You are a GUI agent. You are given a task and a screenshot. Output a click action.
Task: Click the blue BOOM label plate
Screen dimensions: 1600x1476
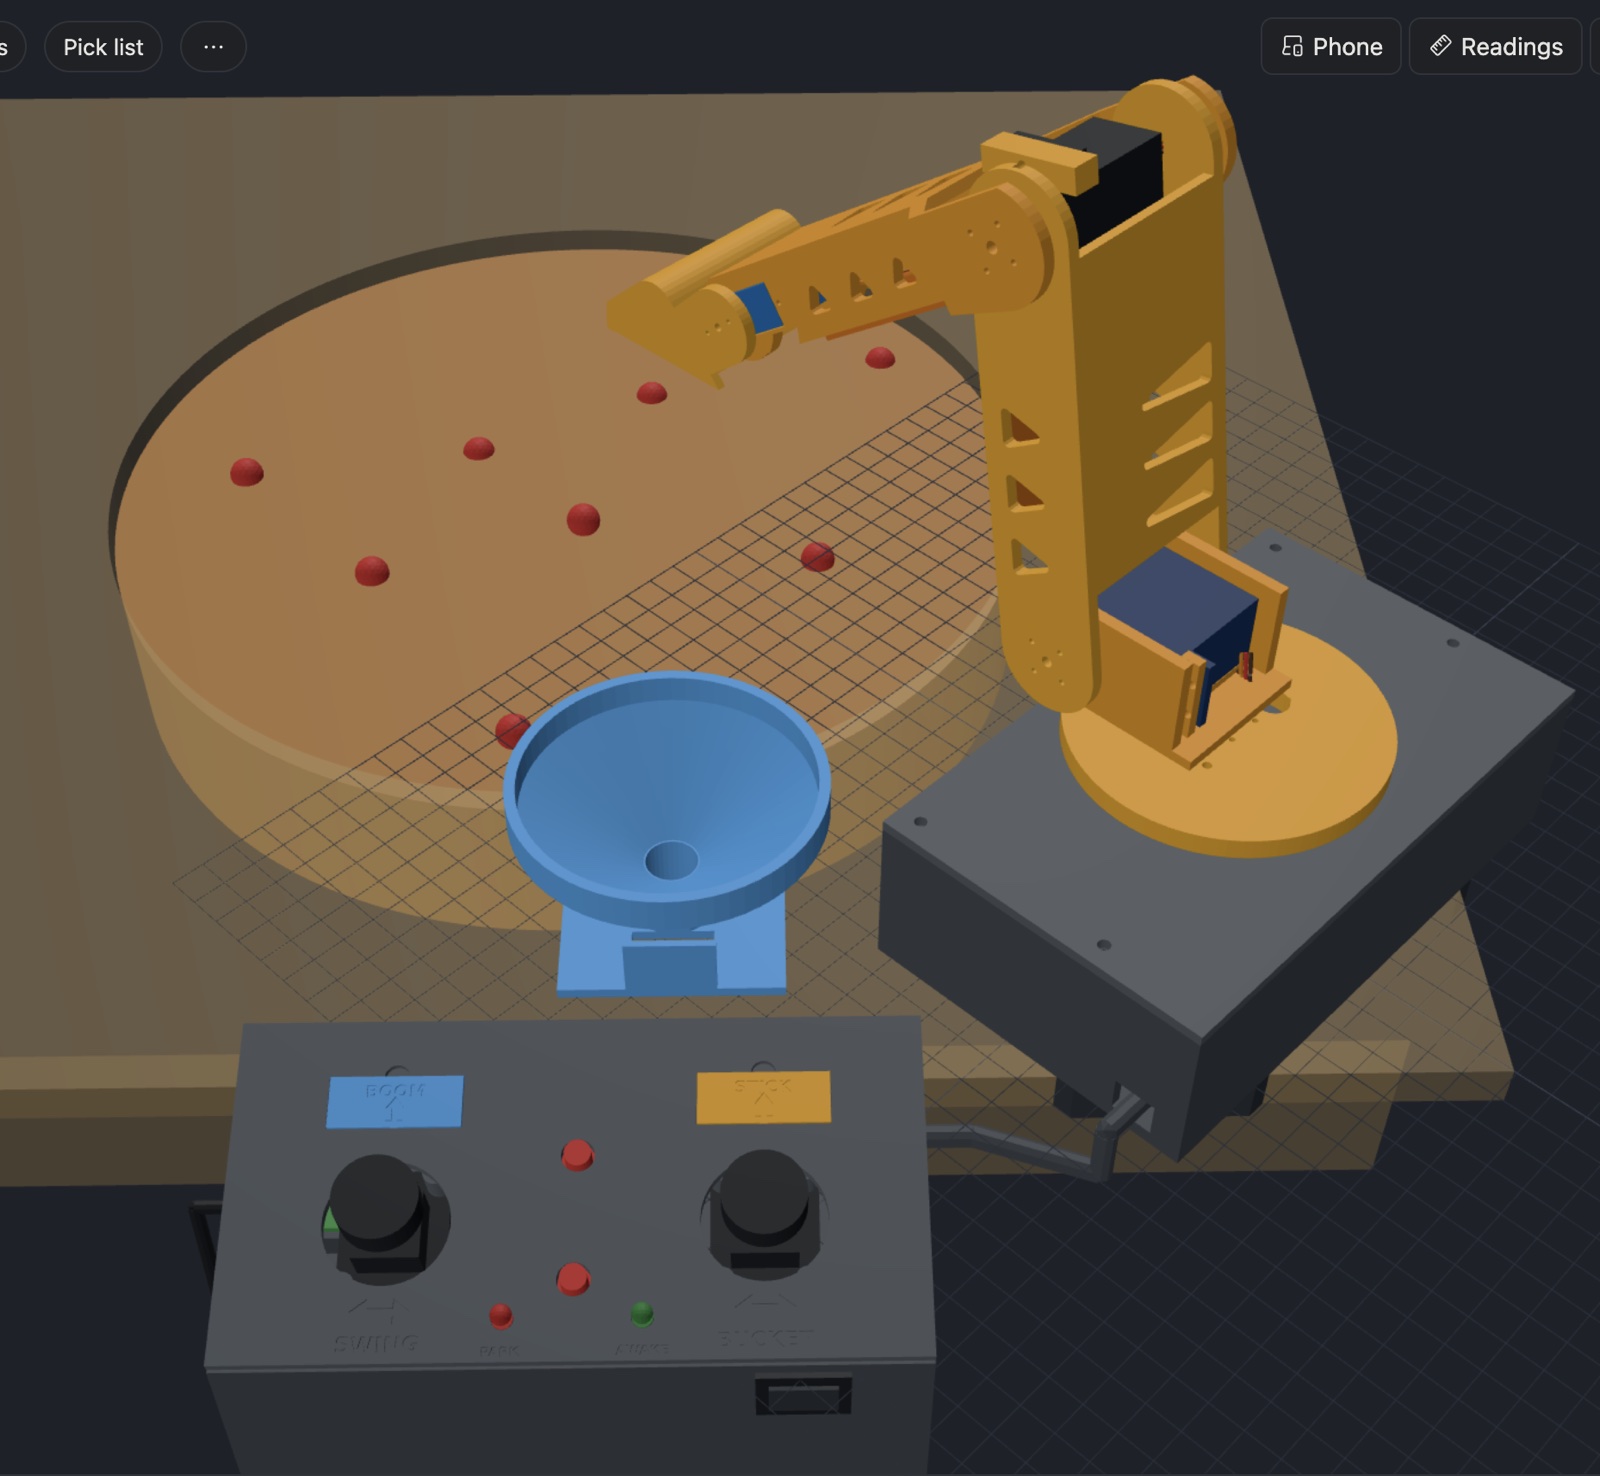[394, 1101]
